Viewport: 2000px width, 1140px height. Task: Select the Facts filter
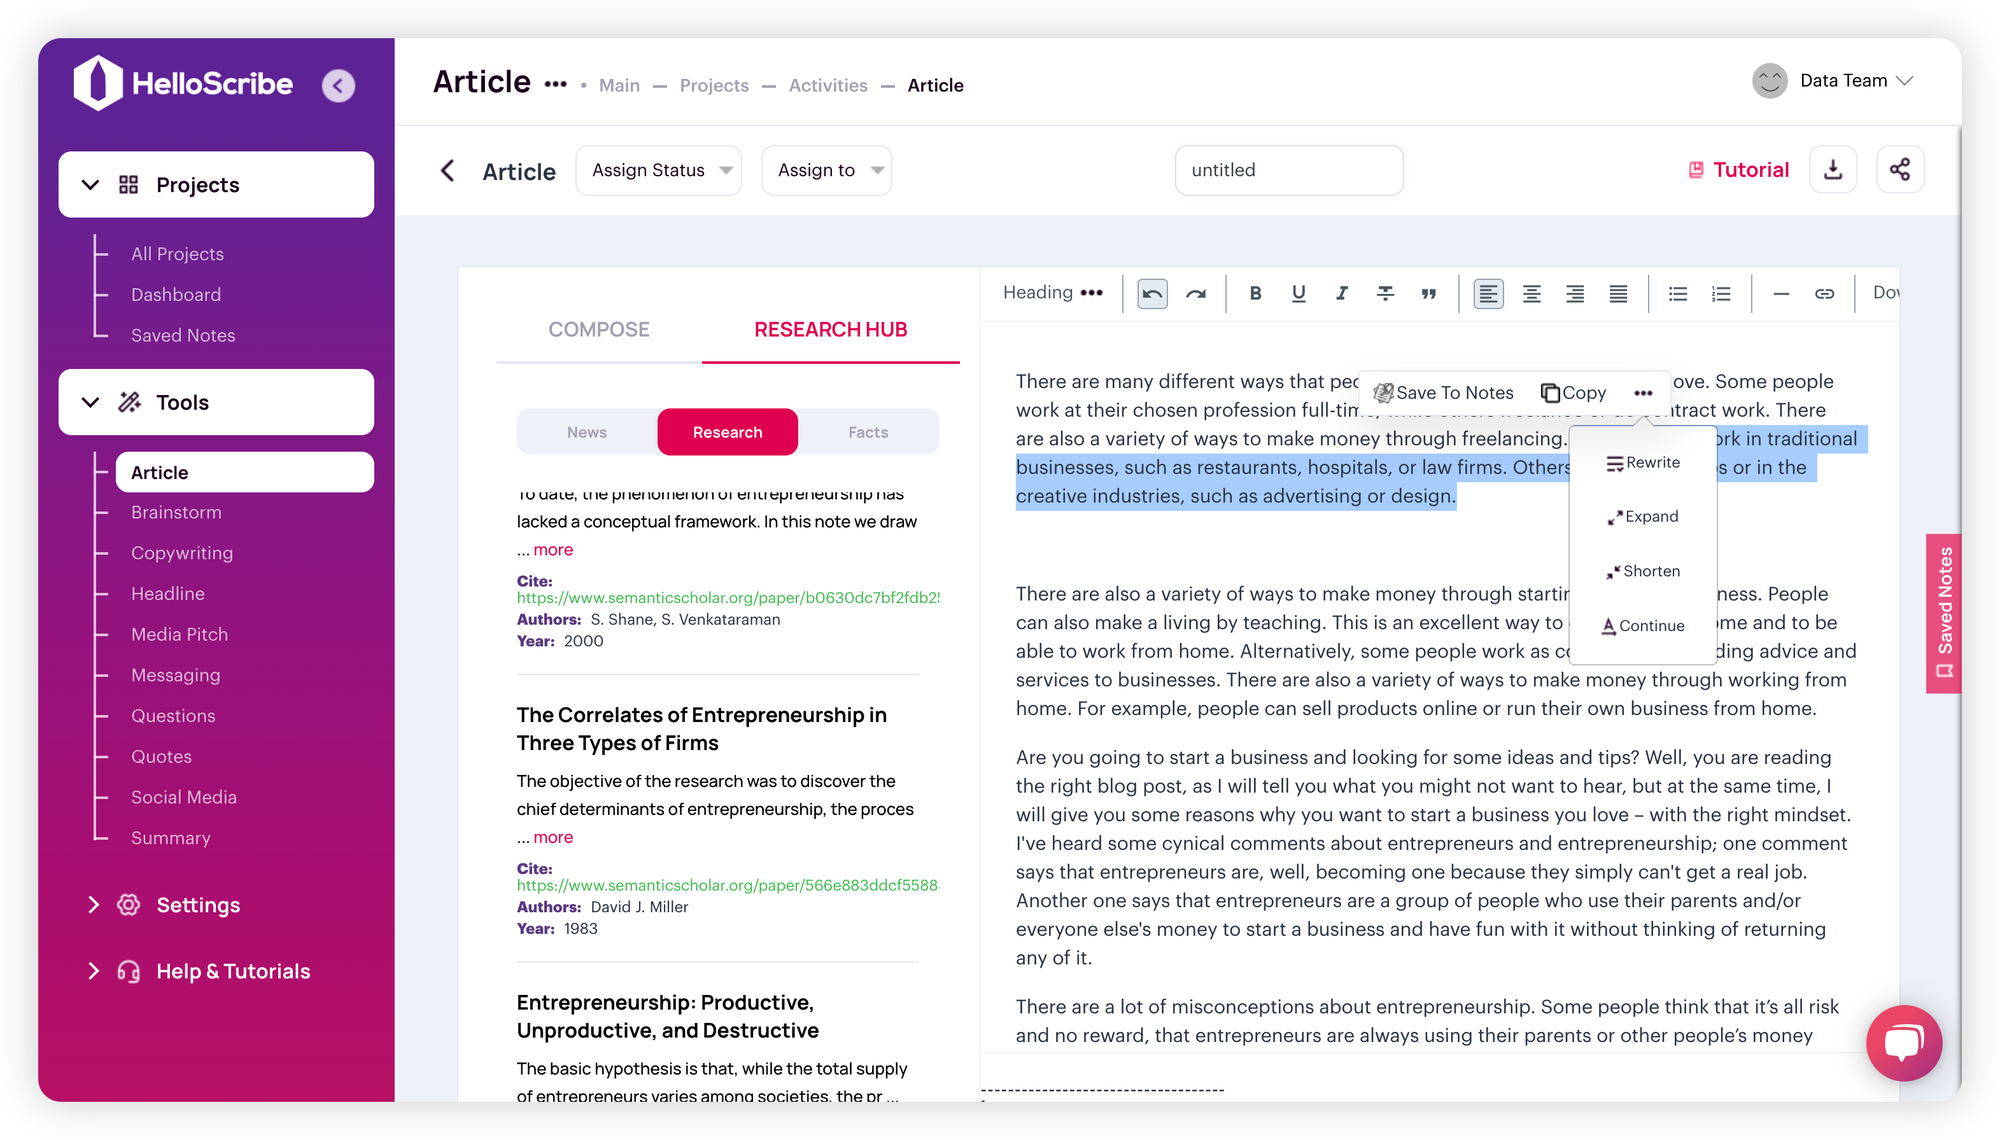(x=868, y=432)
